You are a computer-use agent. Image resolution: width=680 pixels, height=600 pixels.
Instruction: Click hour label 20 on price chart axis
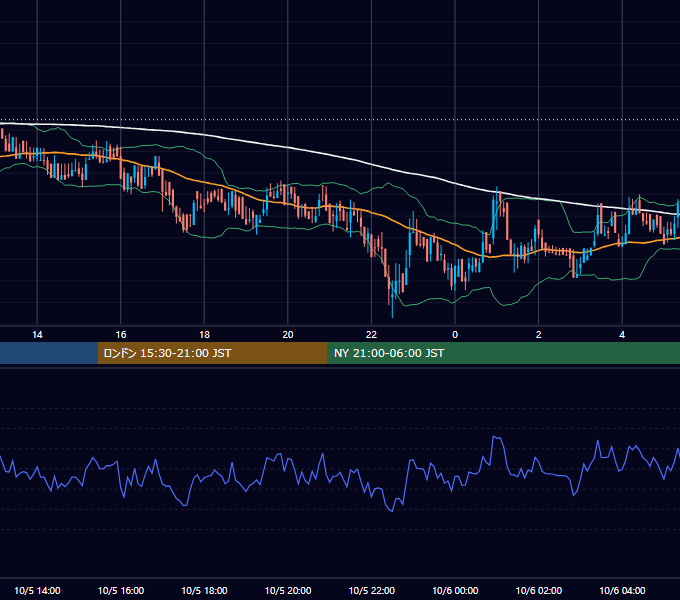point(288,335)
